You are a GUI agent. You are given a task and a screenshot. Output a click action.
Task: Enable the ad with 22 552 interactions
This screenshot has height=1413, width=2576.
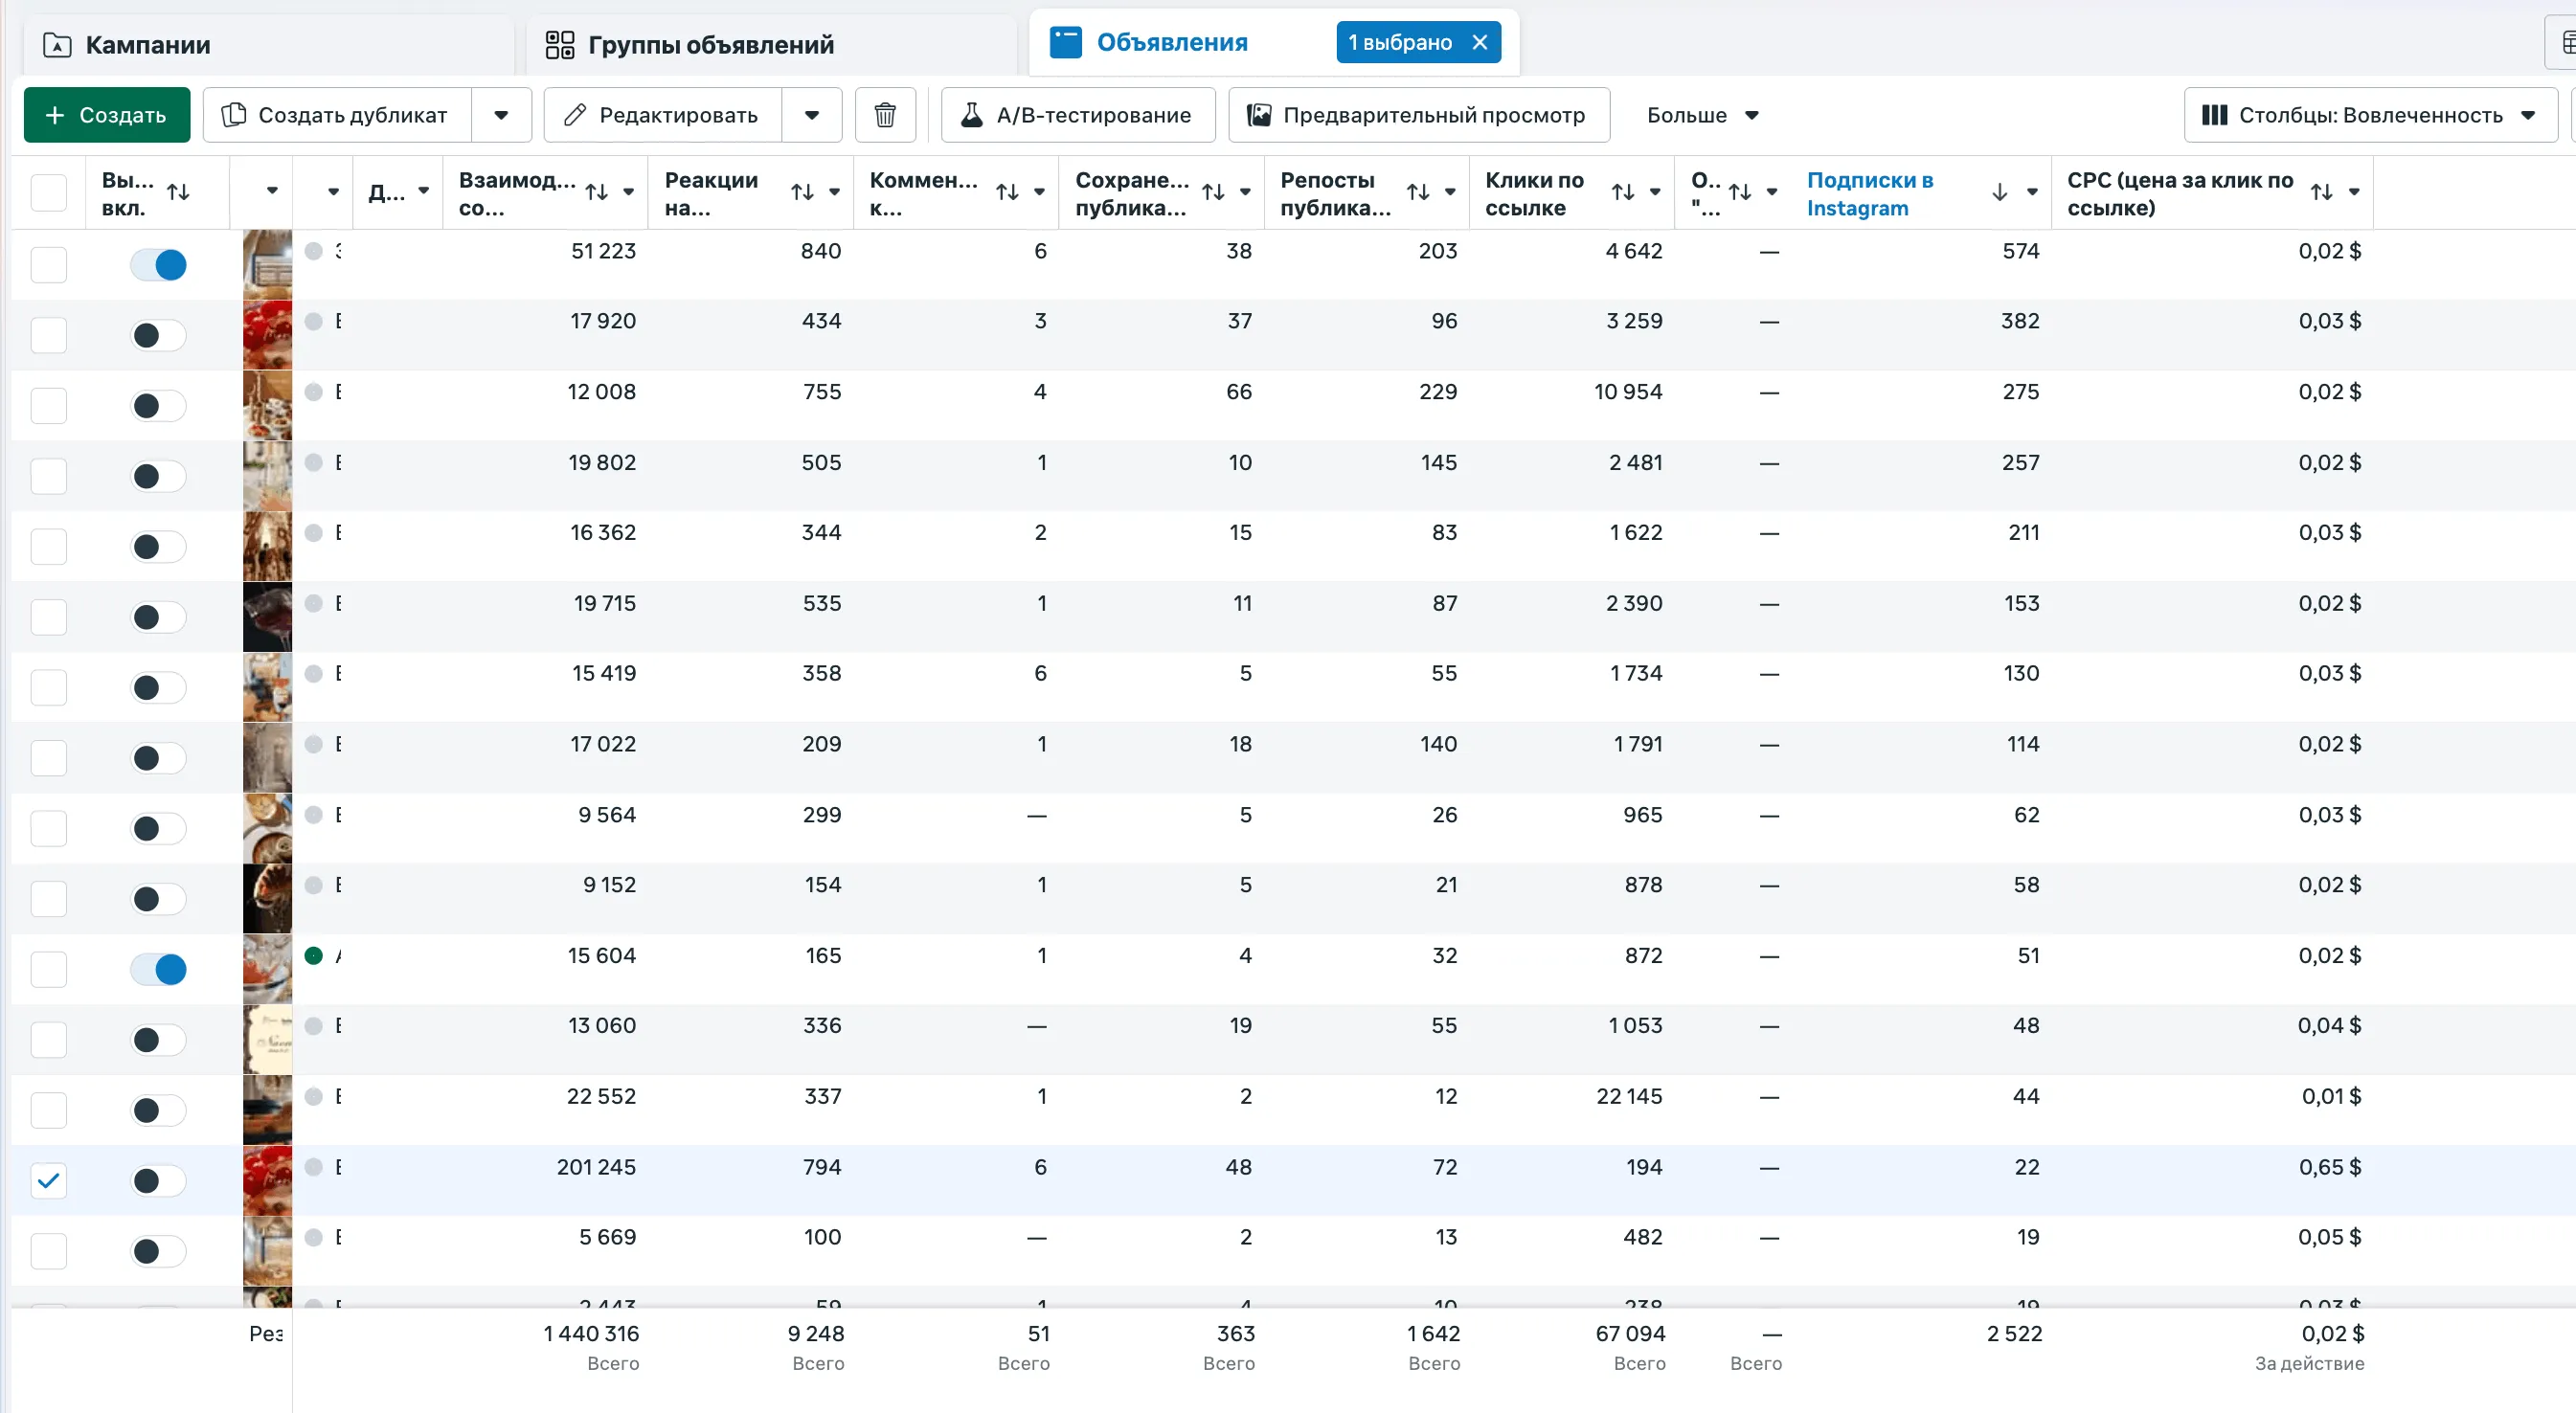click(x=158, y=1110)
